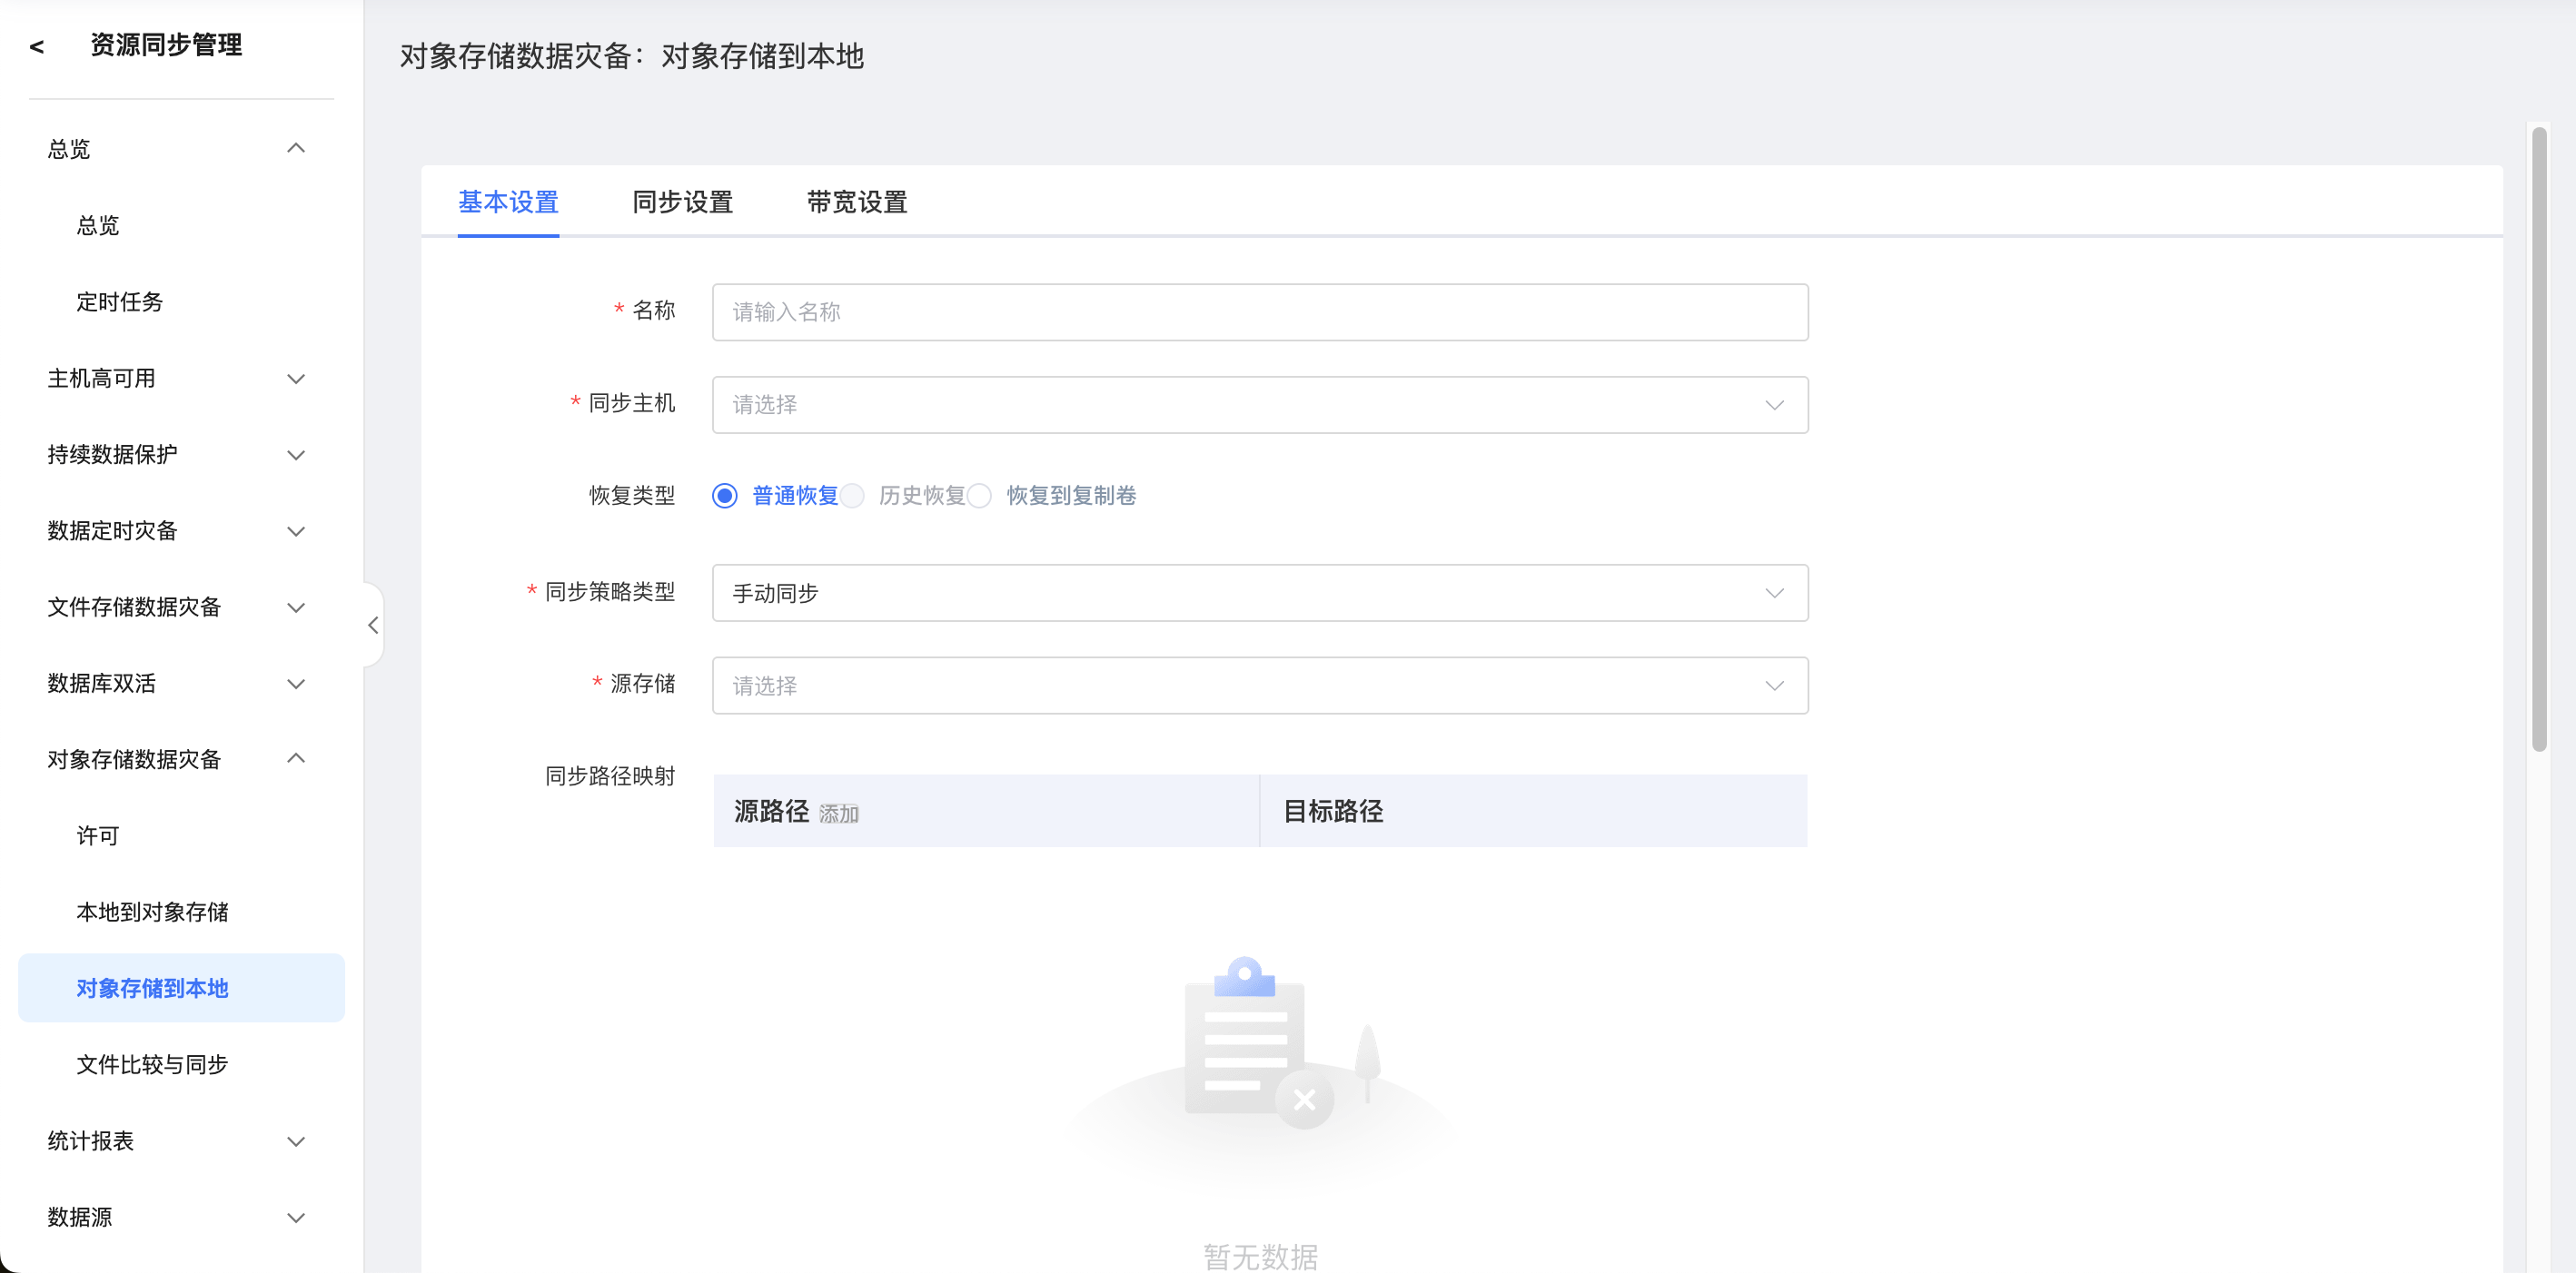This screenshot has width=2576, height=1273.
Task: Expand the 持续数据保护 chevron
Action: (x=296, y=455)
